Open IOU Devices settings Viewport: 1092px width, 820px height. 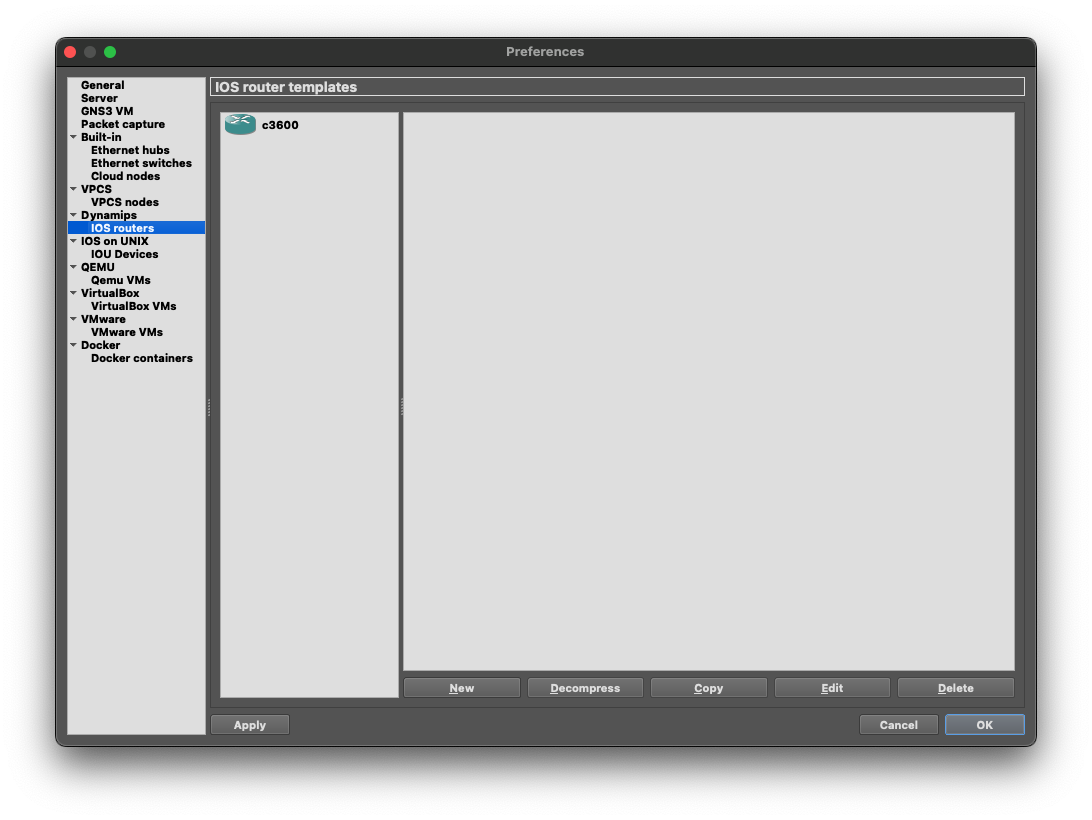pyautogui.click(x=122, y=254)
